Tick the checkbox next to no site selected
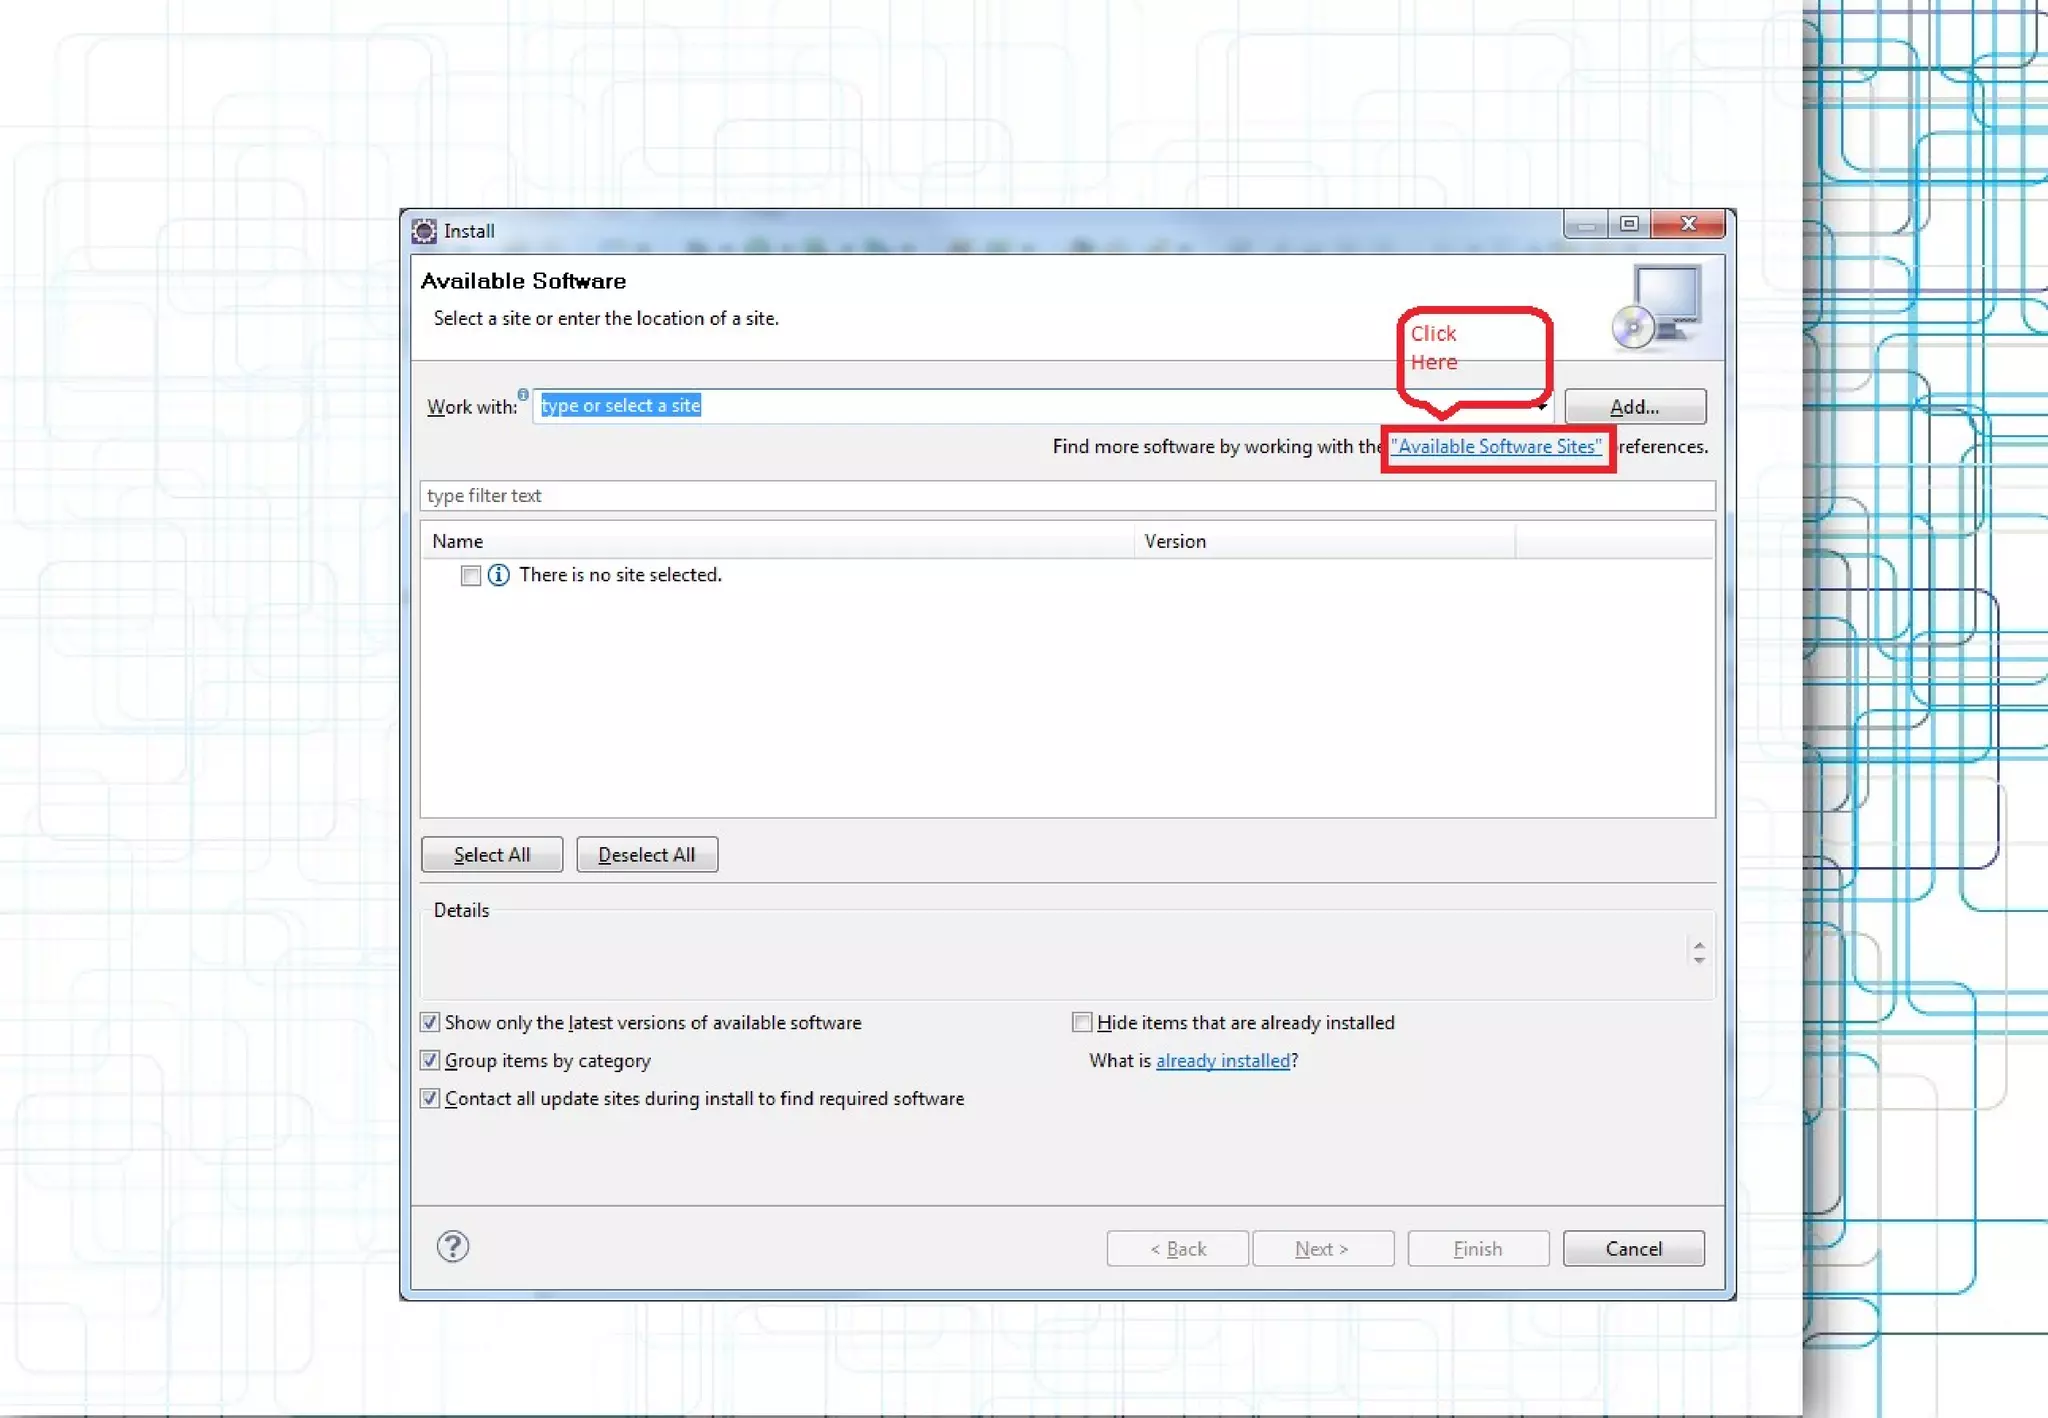2048x1418 pixels. (x=470, y=575)
